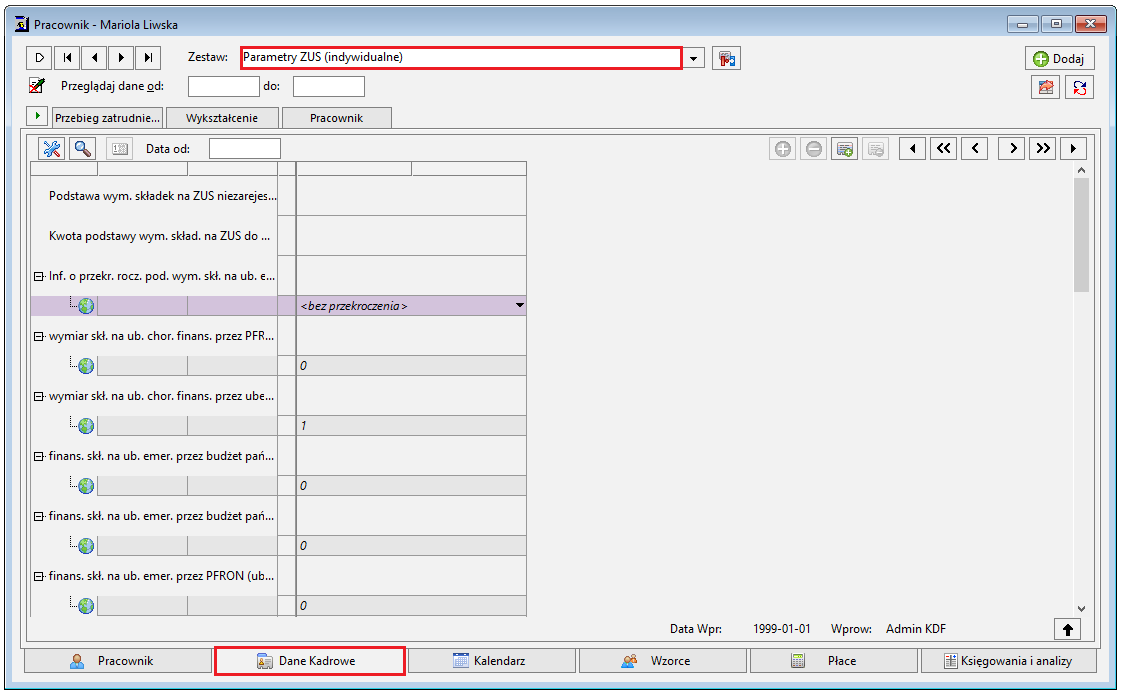Click the single right chevron button
1125x695 pixels.
coord(1012,148)
